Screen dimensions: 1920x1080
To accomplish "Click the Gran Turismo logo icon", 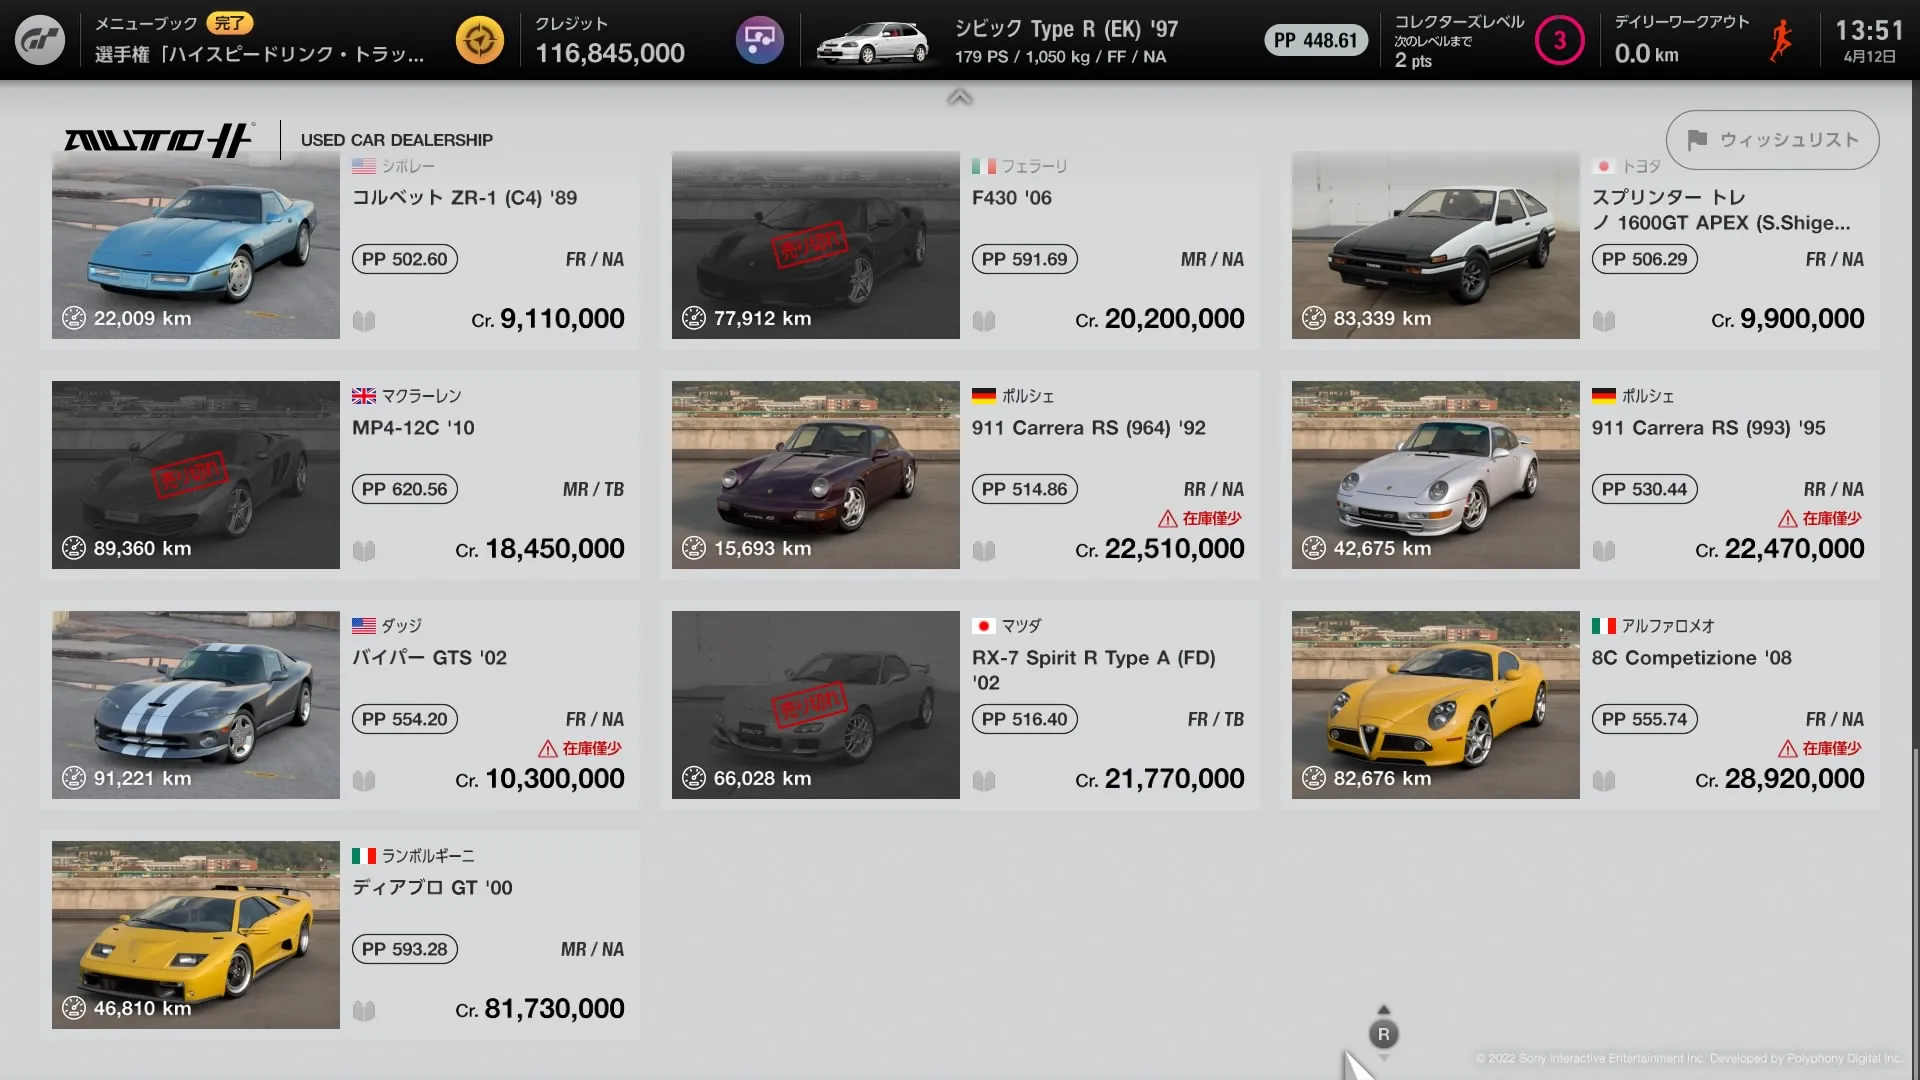I will [40, 40].
